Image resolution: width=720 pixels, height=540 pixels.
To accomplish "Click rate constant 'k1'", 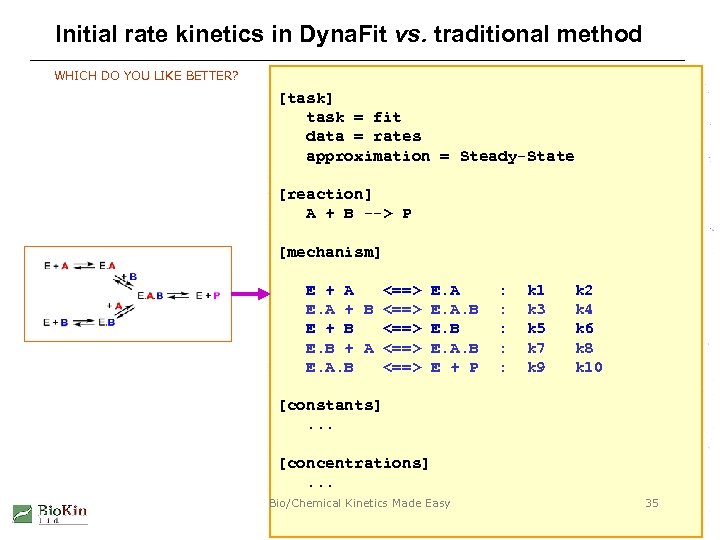I will [x=536, y=290].
